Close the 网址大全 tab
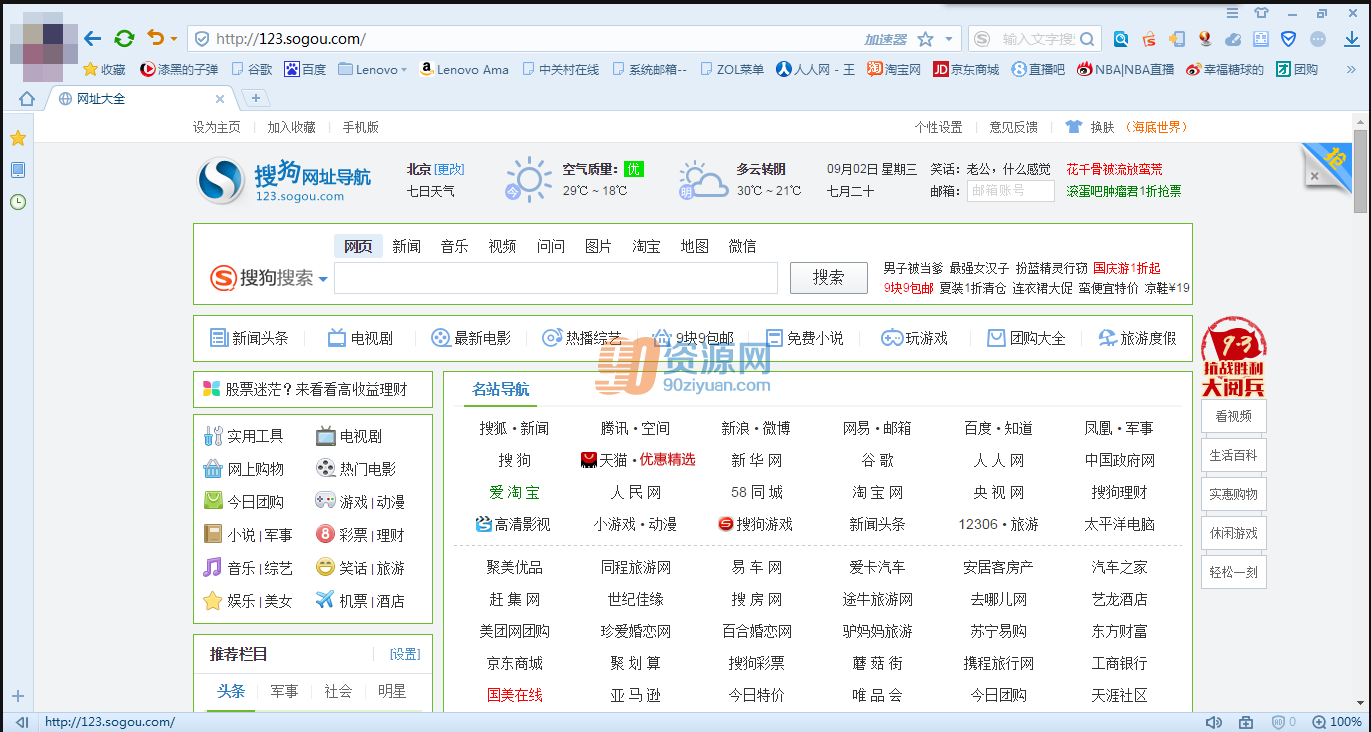This screenshot has height=732, width=1371. click(x=220, y=99)
